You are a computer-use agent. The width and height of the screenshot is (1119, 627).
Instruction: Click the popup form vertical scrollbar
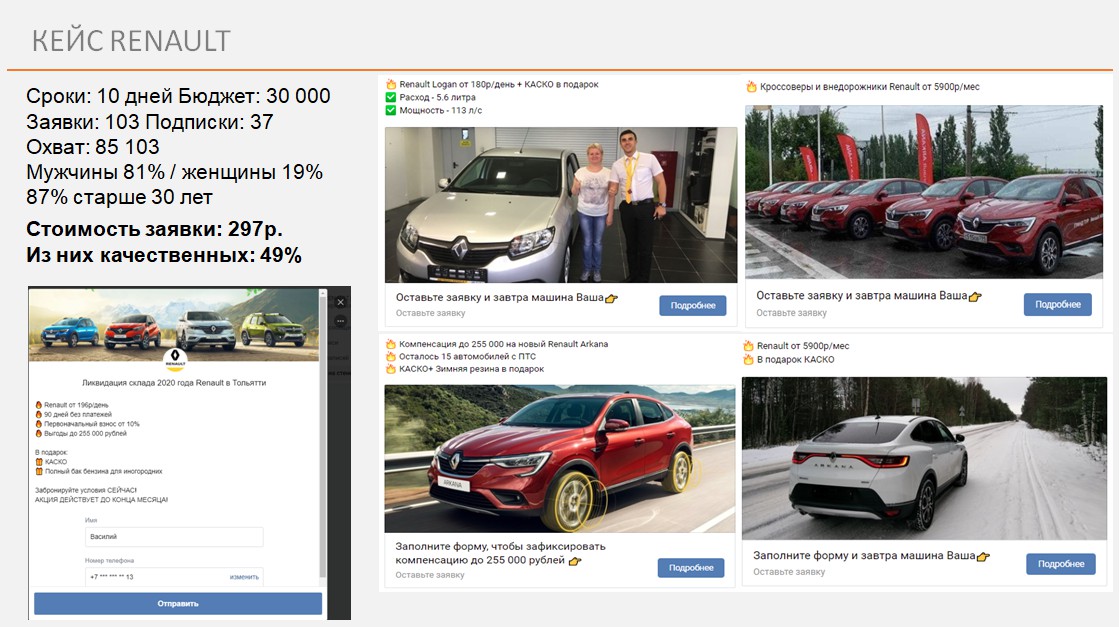click(323, 435)
